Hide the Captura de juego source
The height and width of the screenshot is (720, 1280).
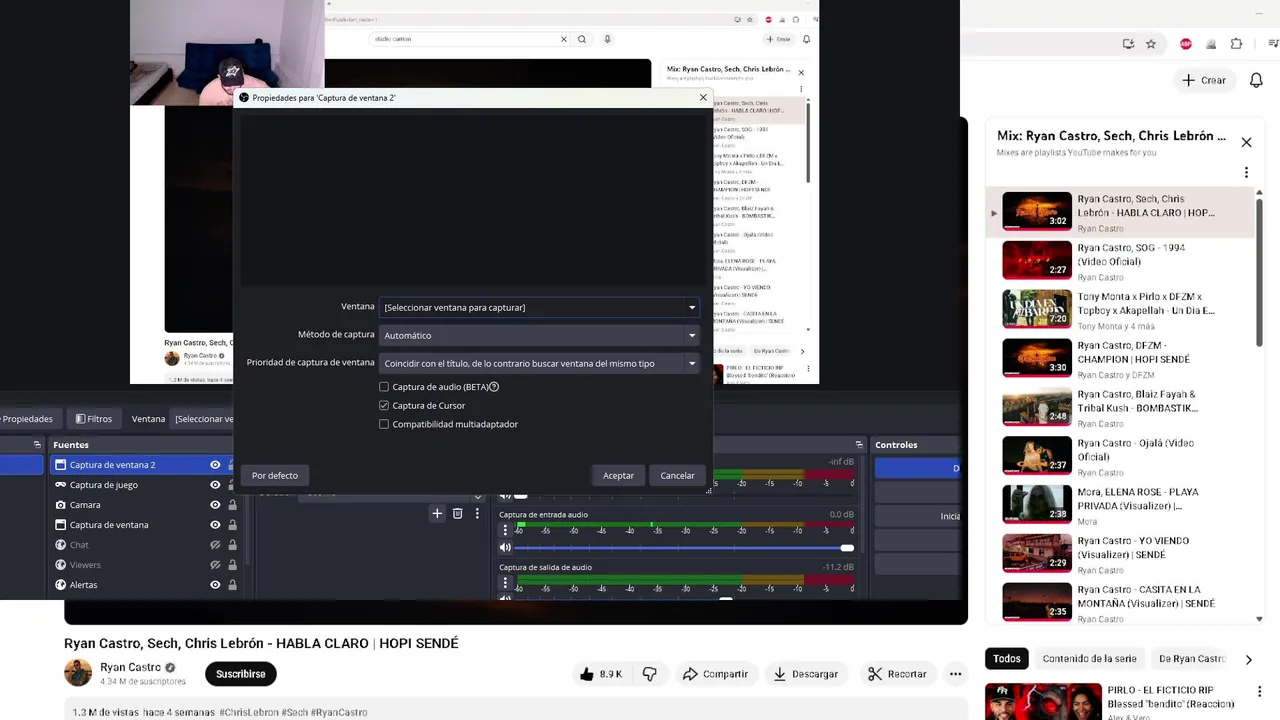tap(215, 485)
